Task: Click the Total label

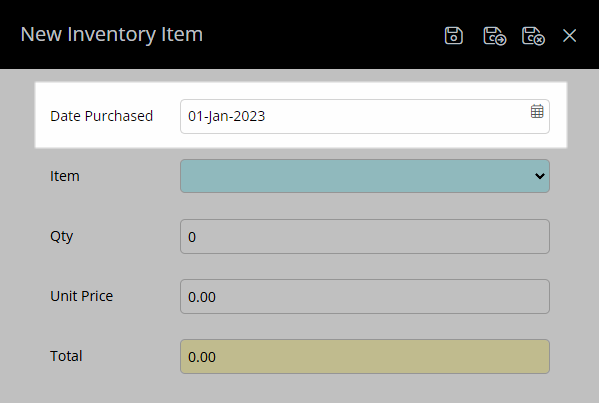Action: click(66, 356)
